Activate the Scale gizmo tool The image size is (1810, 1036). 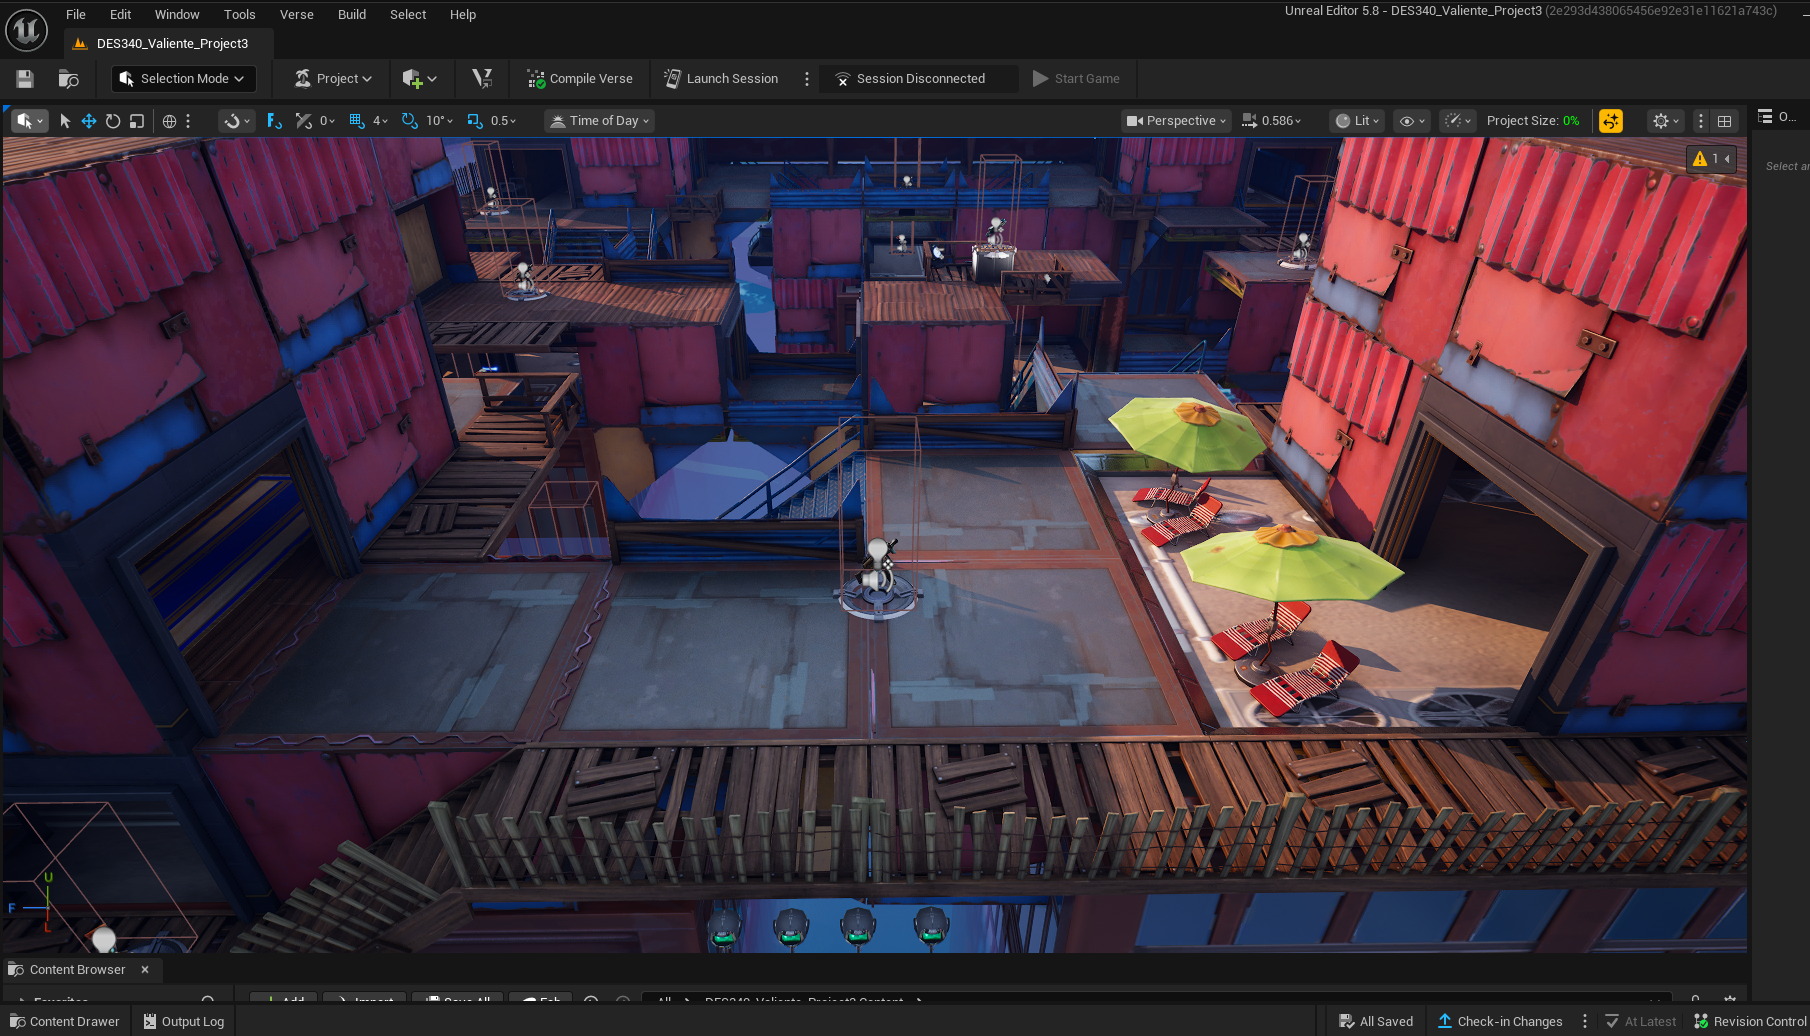point(137,121)
